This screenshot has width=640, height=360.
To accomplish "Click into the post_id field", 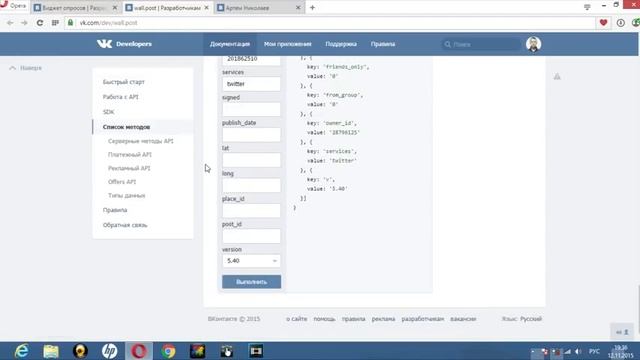I will [x=251, y=236].
